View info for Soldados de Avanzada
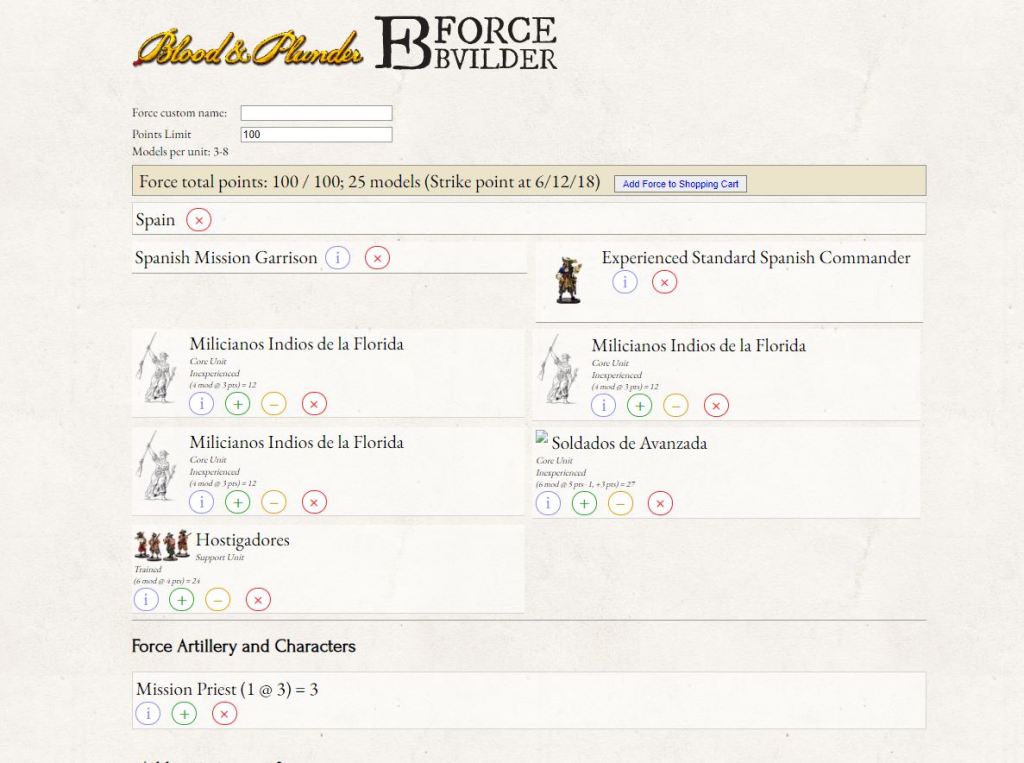 click(x=548, y=503)
